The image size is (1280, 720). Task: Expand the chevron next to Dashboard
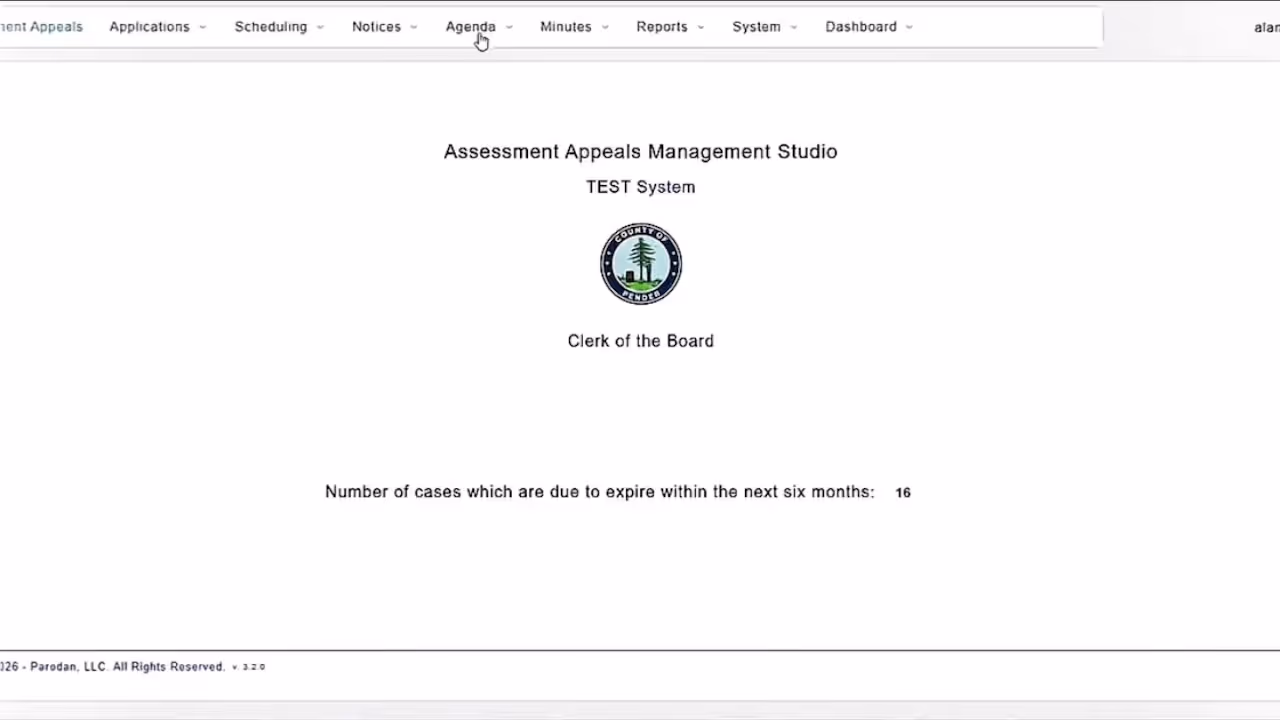(909, 27)
